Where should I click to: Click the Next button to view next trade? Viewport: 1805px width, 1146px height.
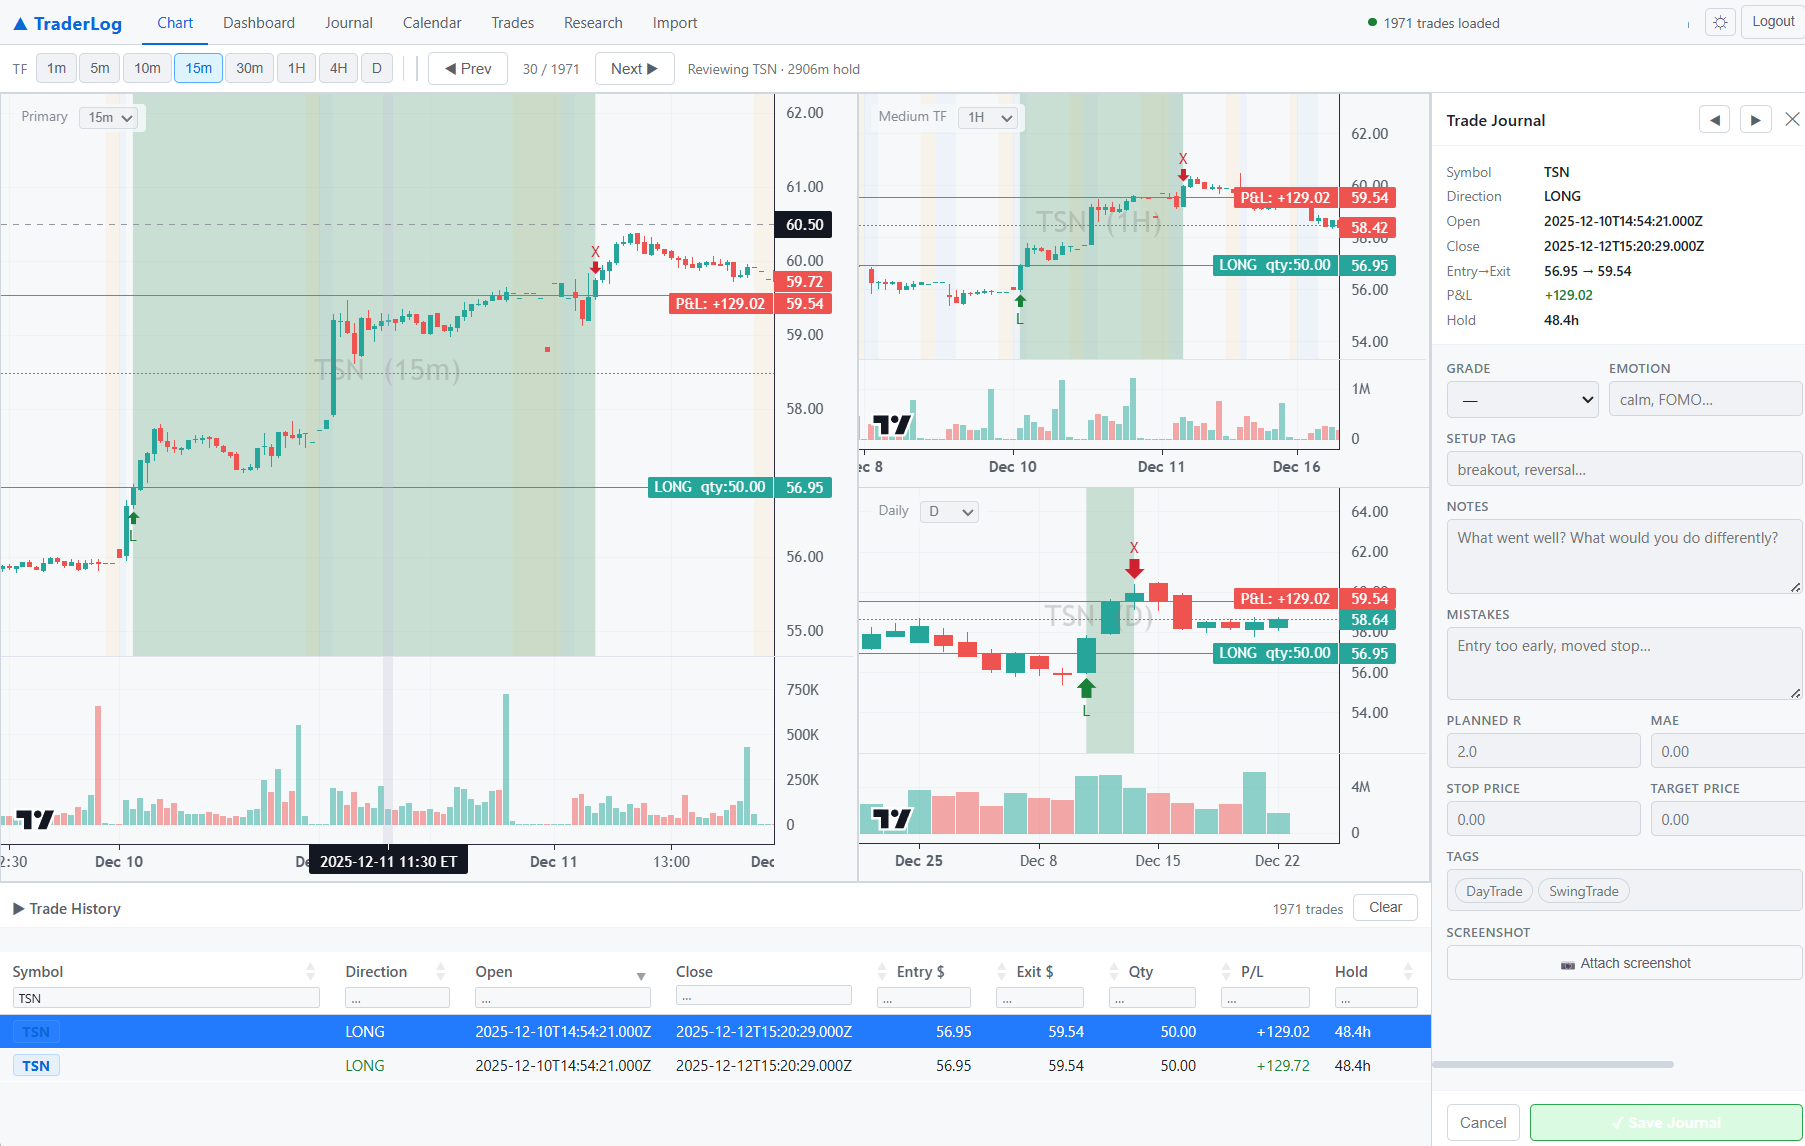(x=634, y=68)
